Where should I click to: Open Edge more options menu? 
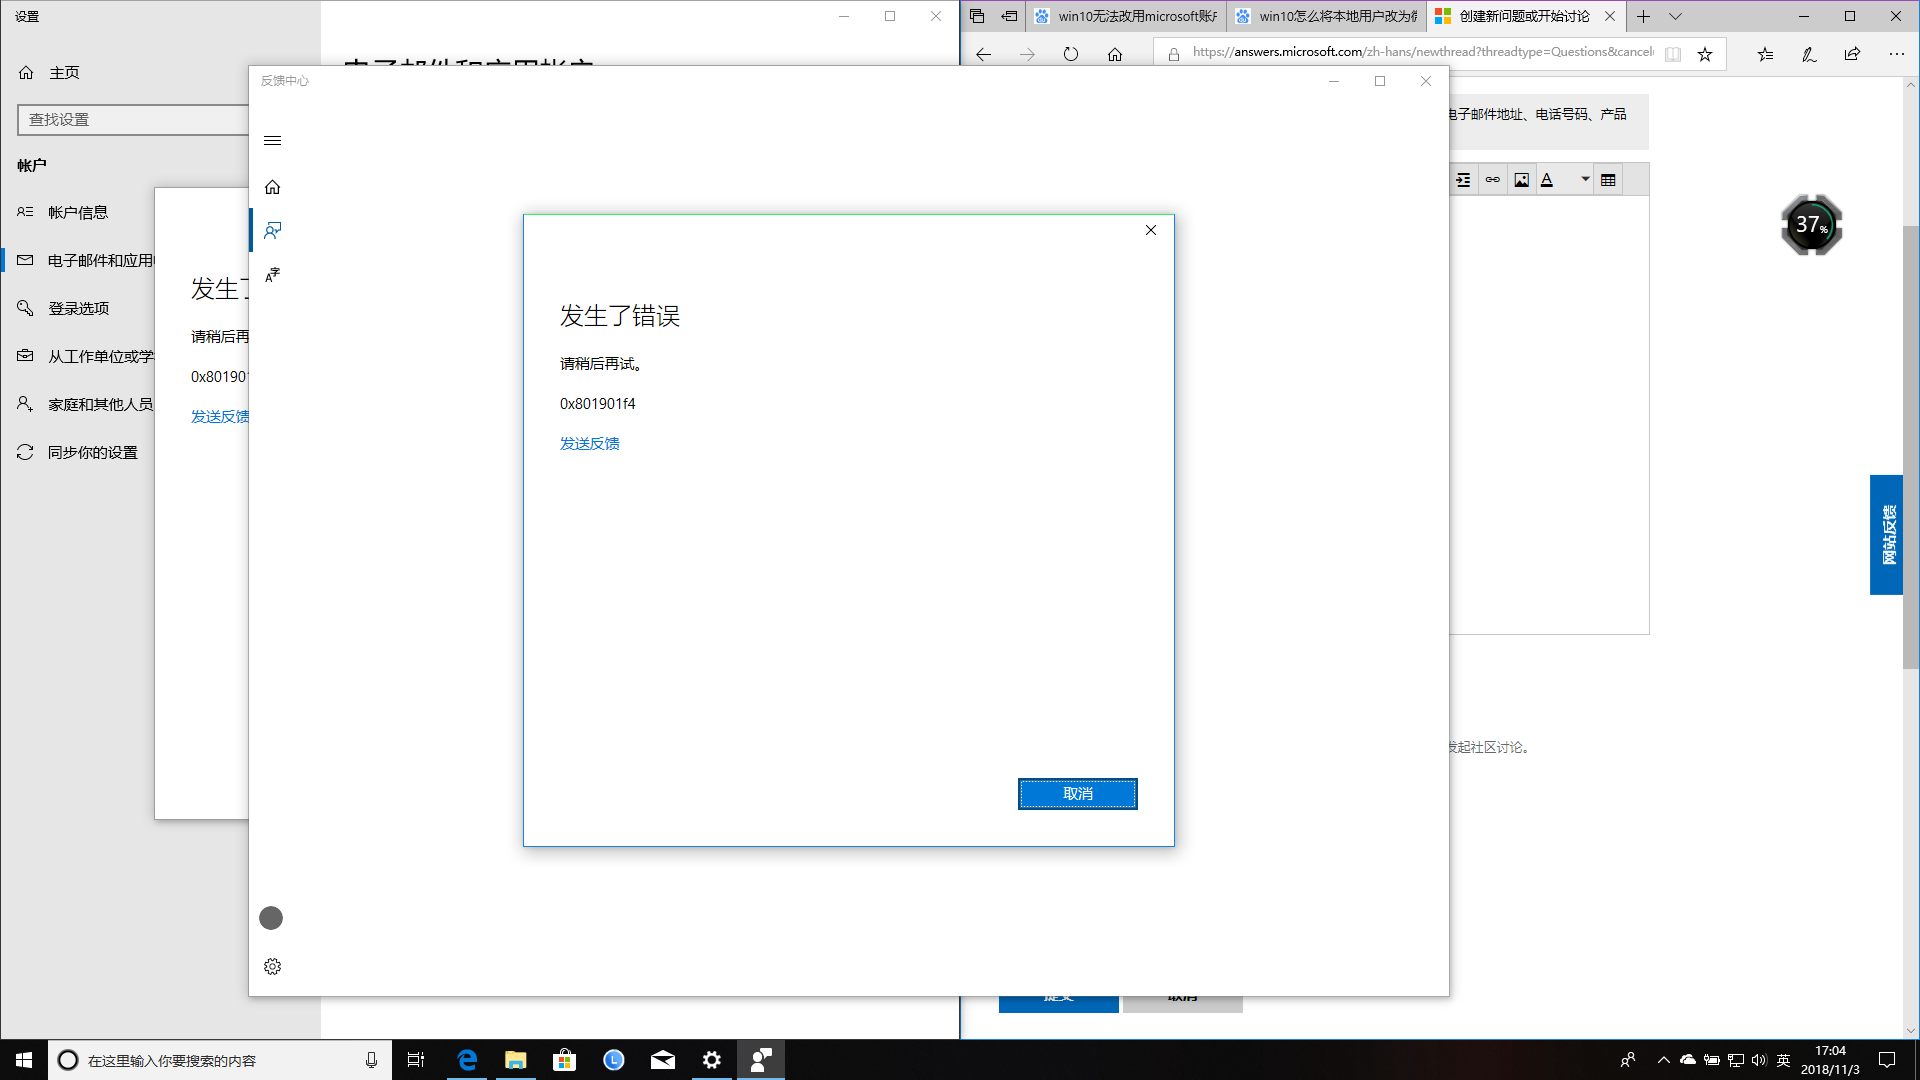click(x=1896, y=54)
